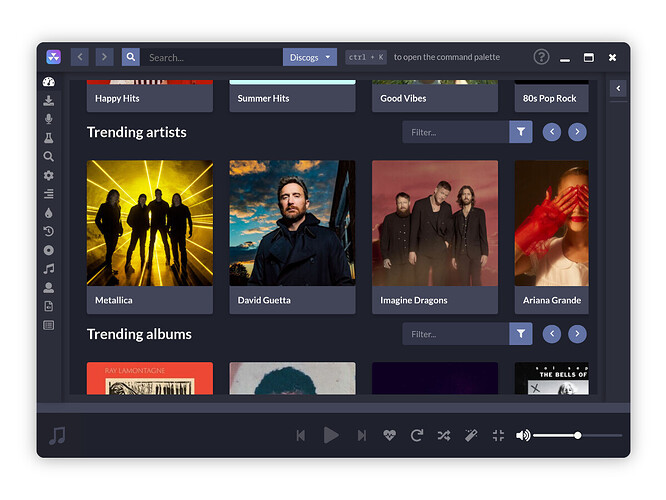Open the equalizer panel sidebar icon
This screenshot has width=666, height=500.
point(48,325)
